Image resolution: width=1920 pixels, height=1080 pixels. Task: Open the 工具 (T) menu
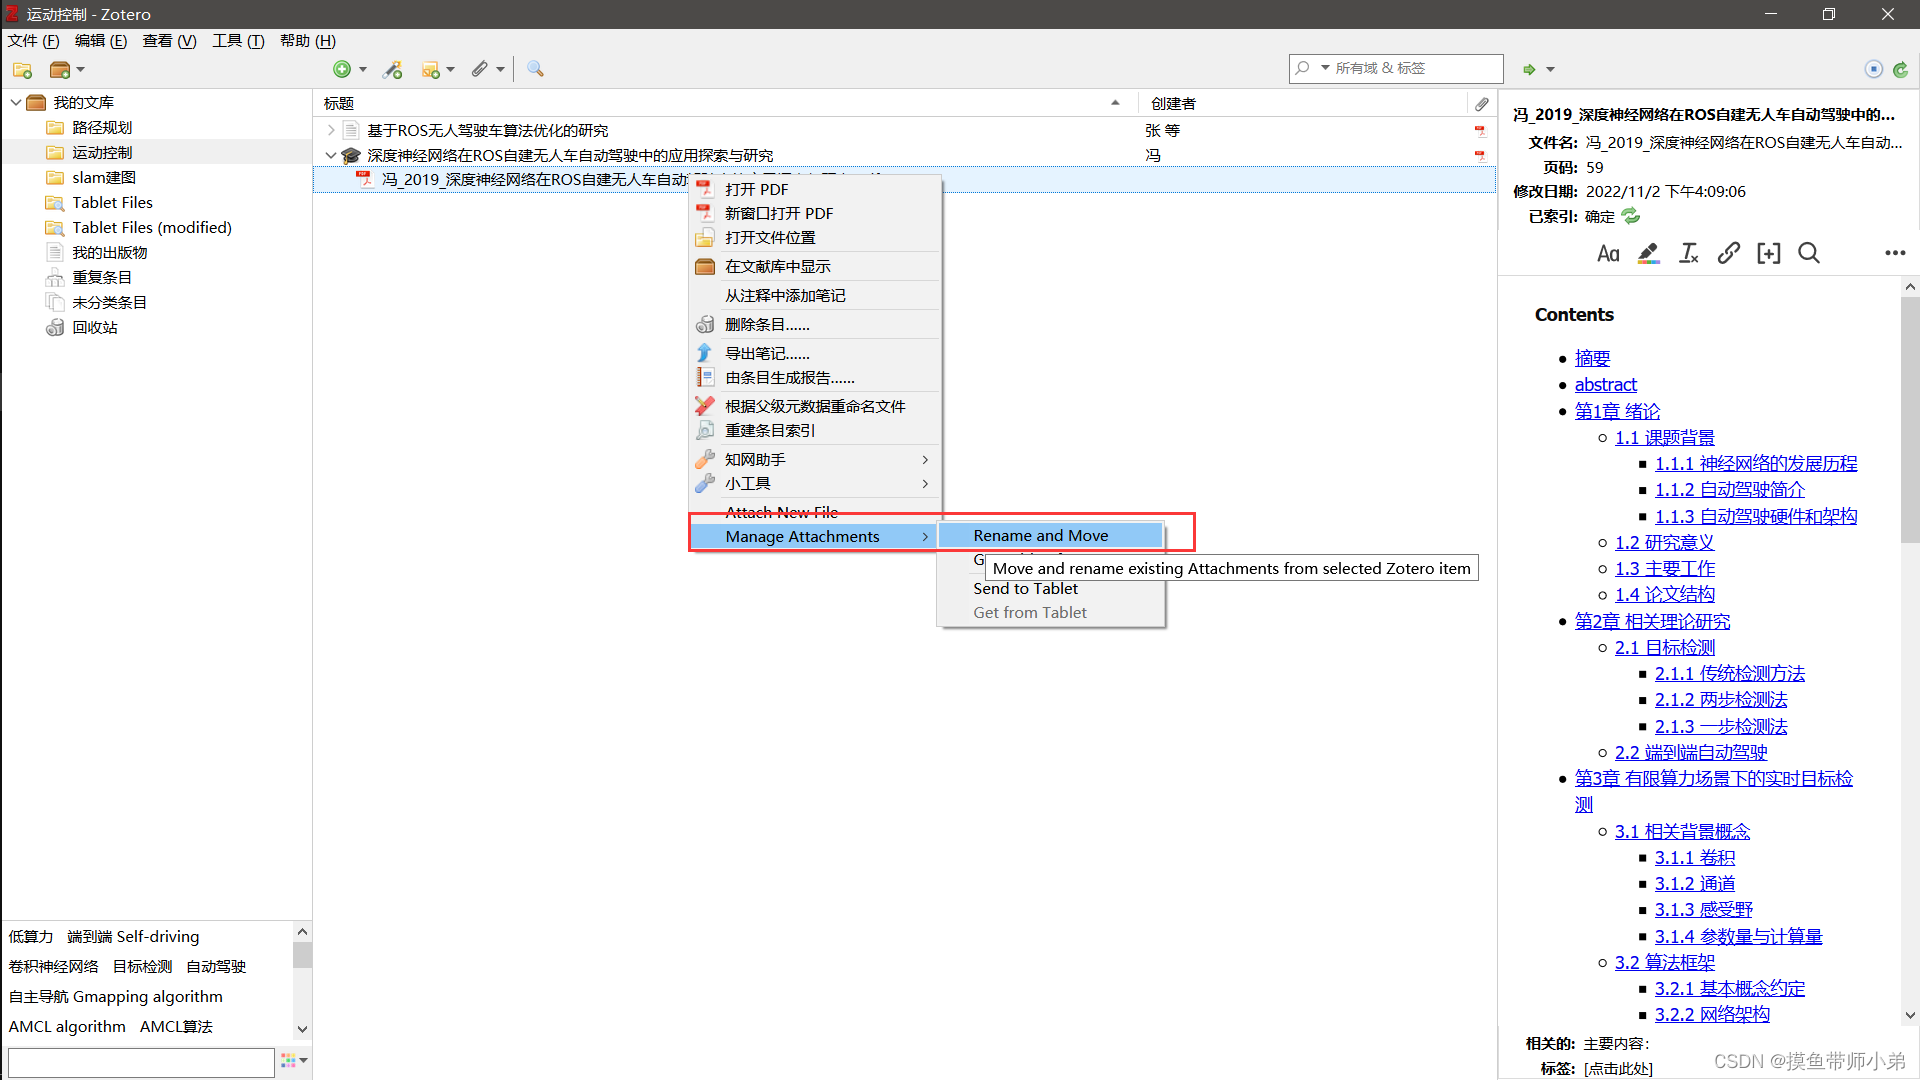[238, 41]
